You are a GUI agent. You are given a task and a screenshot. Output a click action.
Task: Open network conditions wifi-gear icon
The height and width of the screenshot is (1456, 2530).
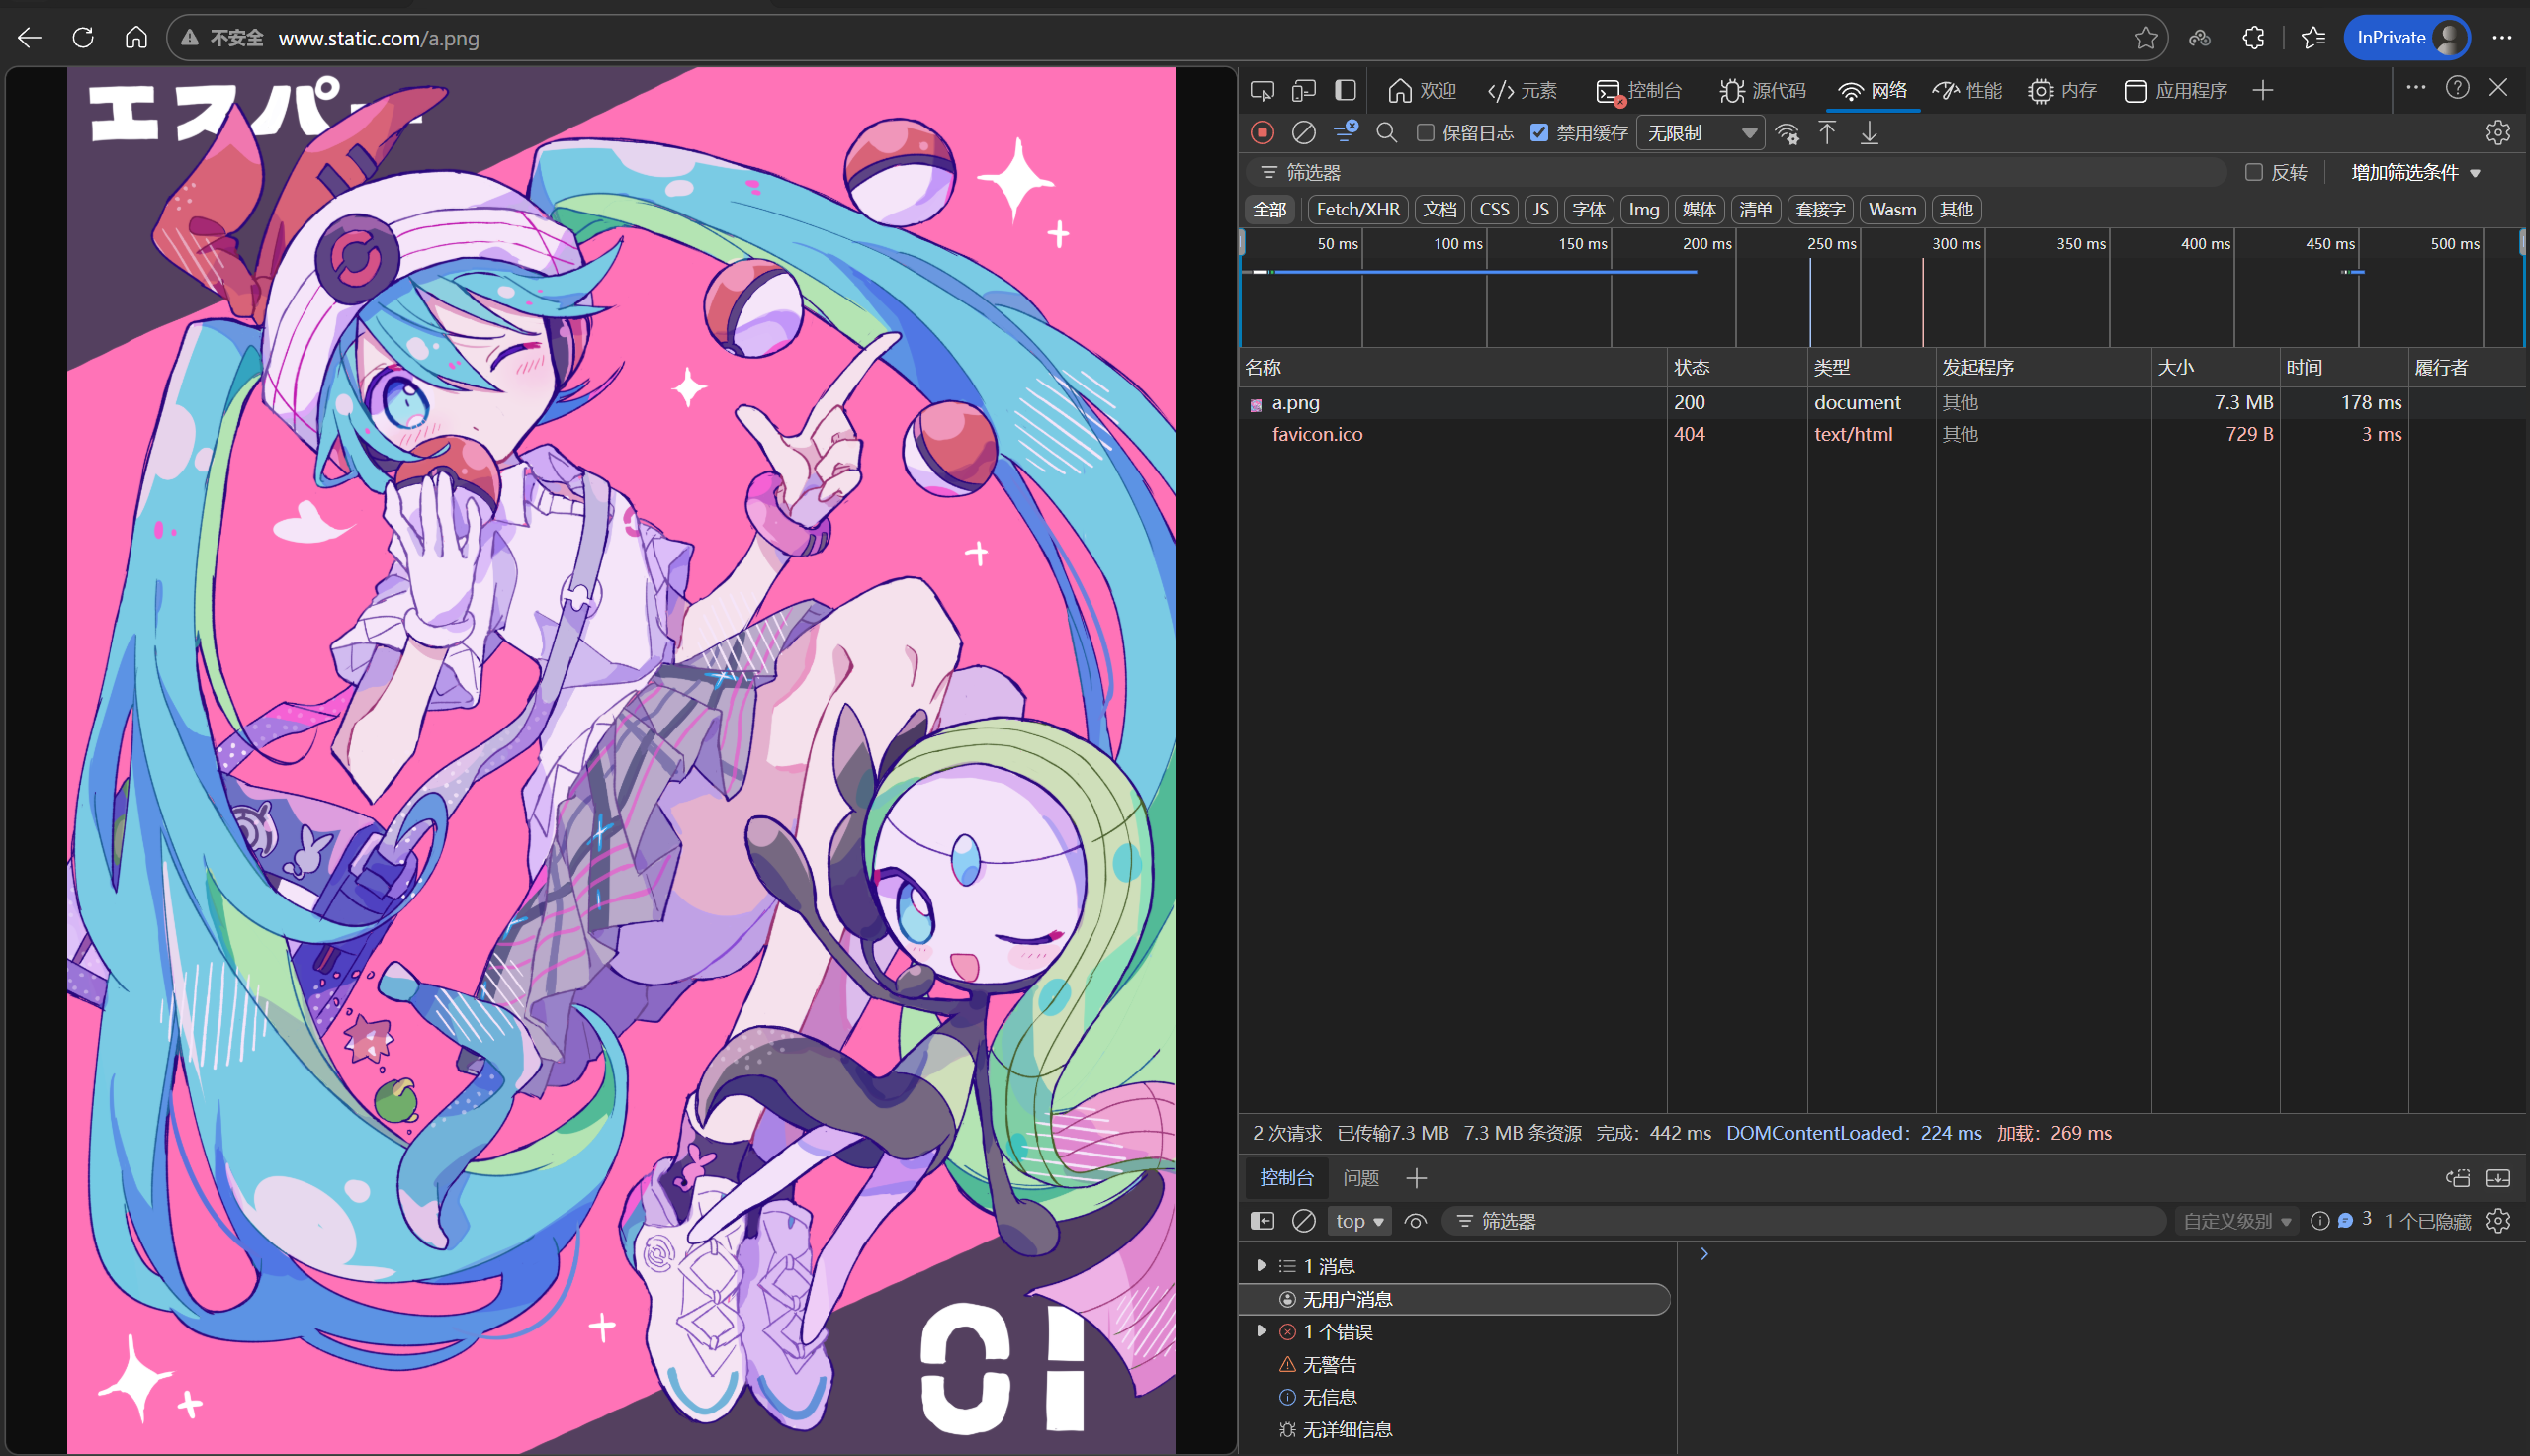(x=1787, y=133)
